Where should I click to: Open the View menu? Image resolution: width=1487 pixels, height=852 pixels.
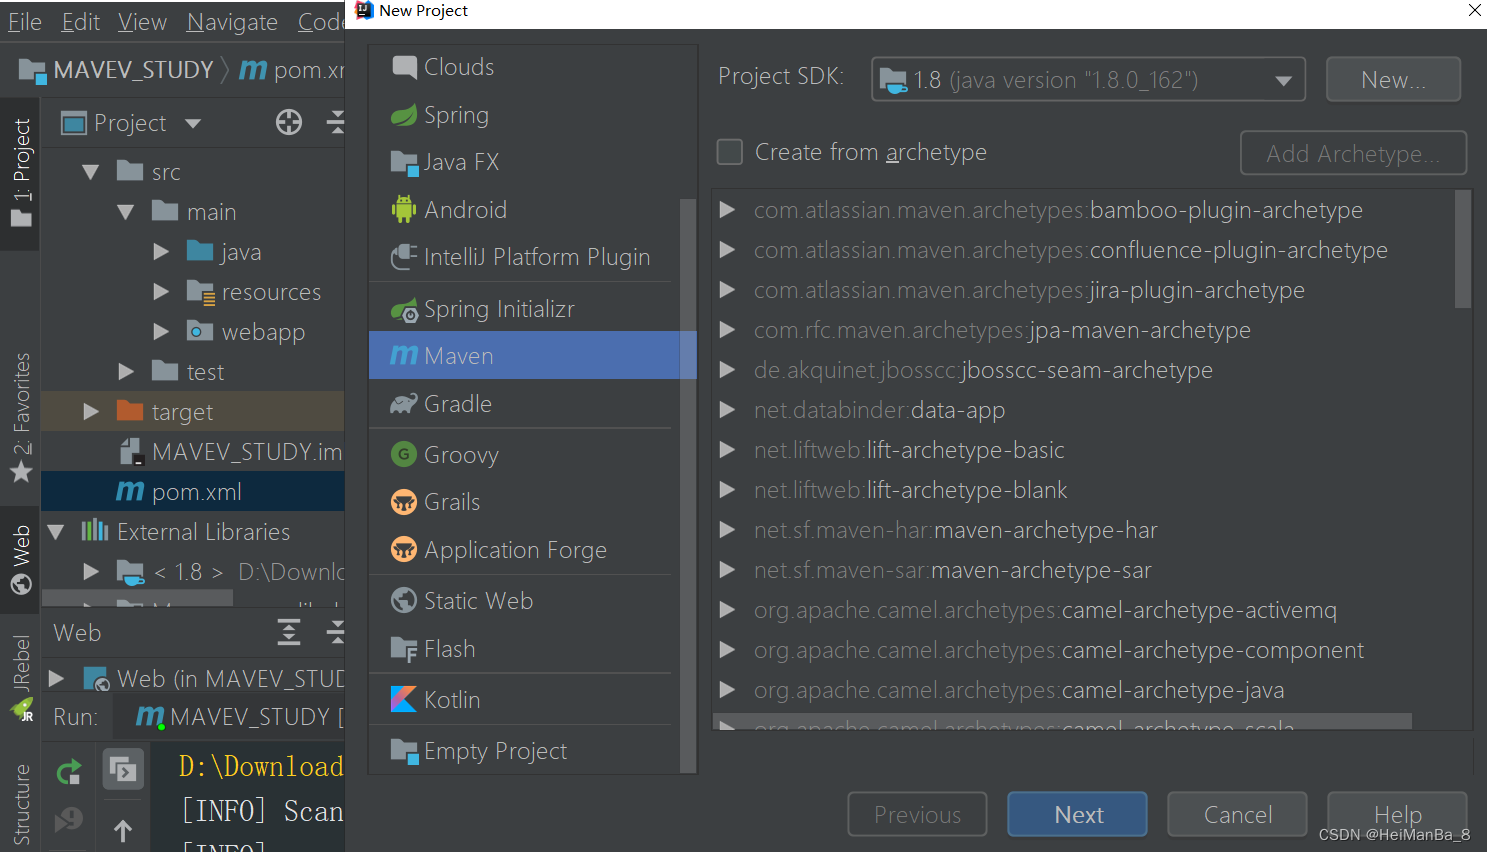142,22
